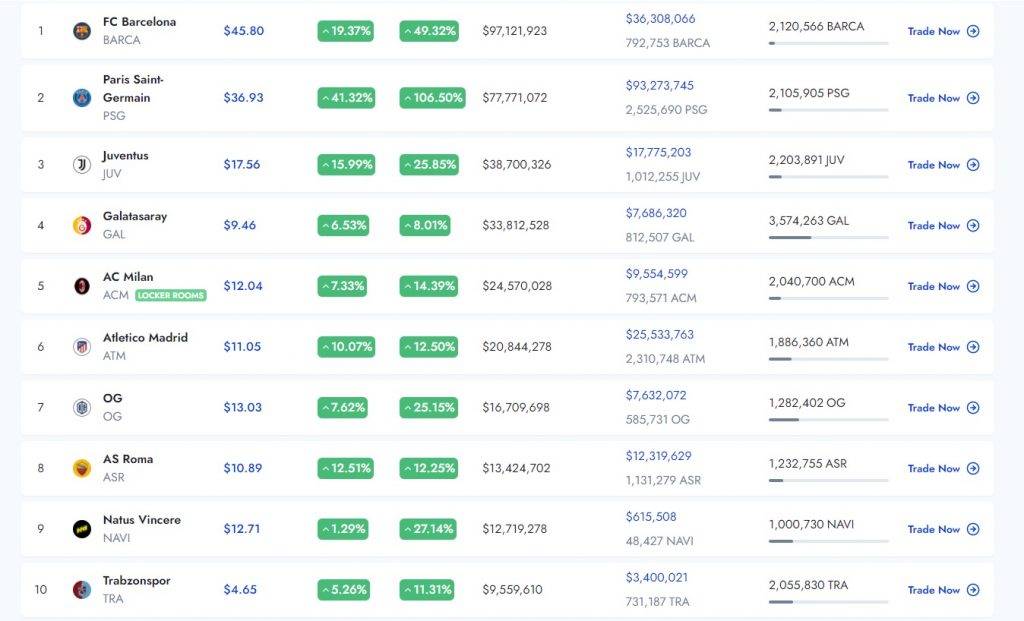Click the supply progress bar for GAL

tap(829, 238)
